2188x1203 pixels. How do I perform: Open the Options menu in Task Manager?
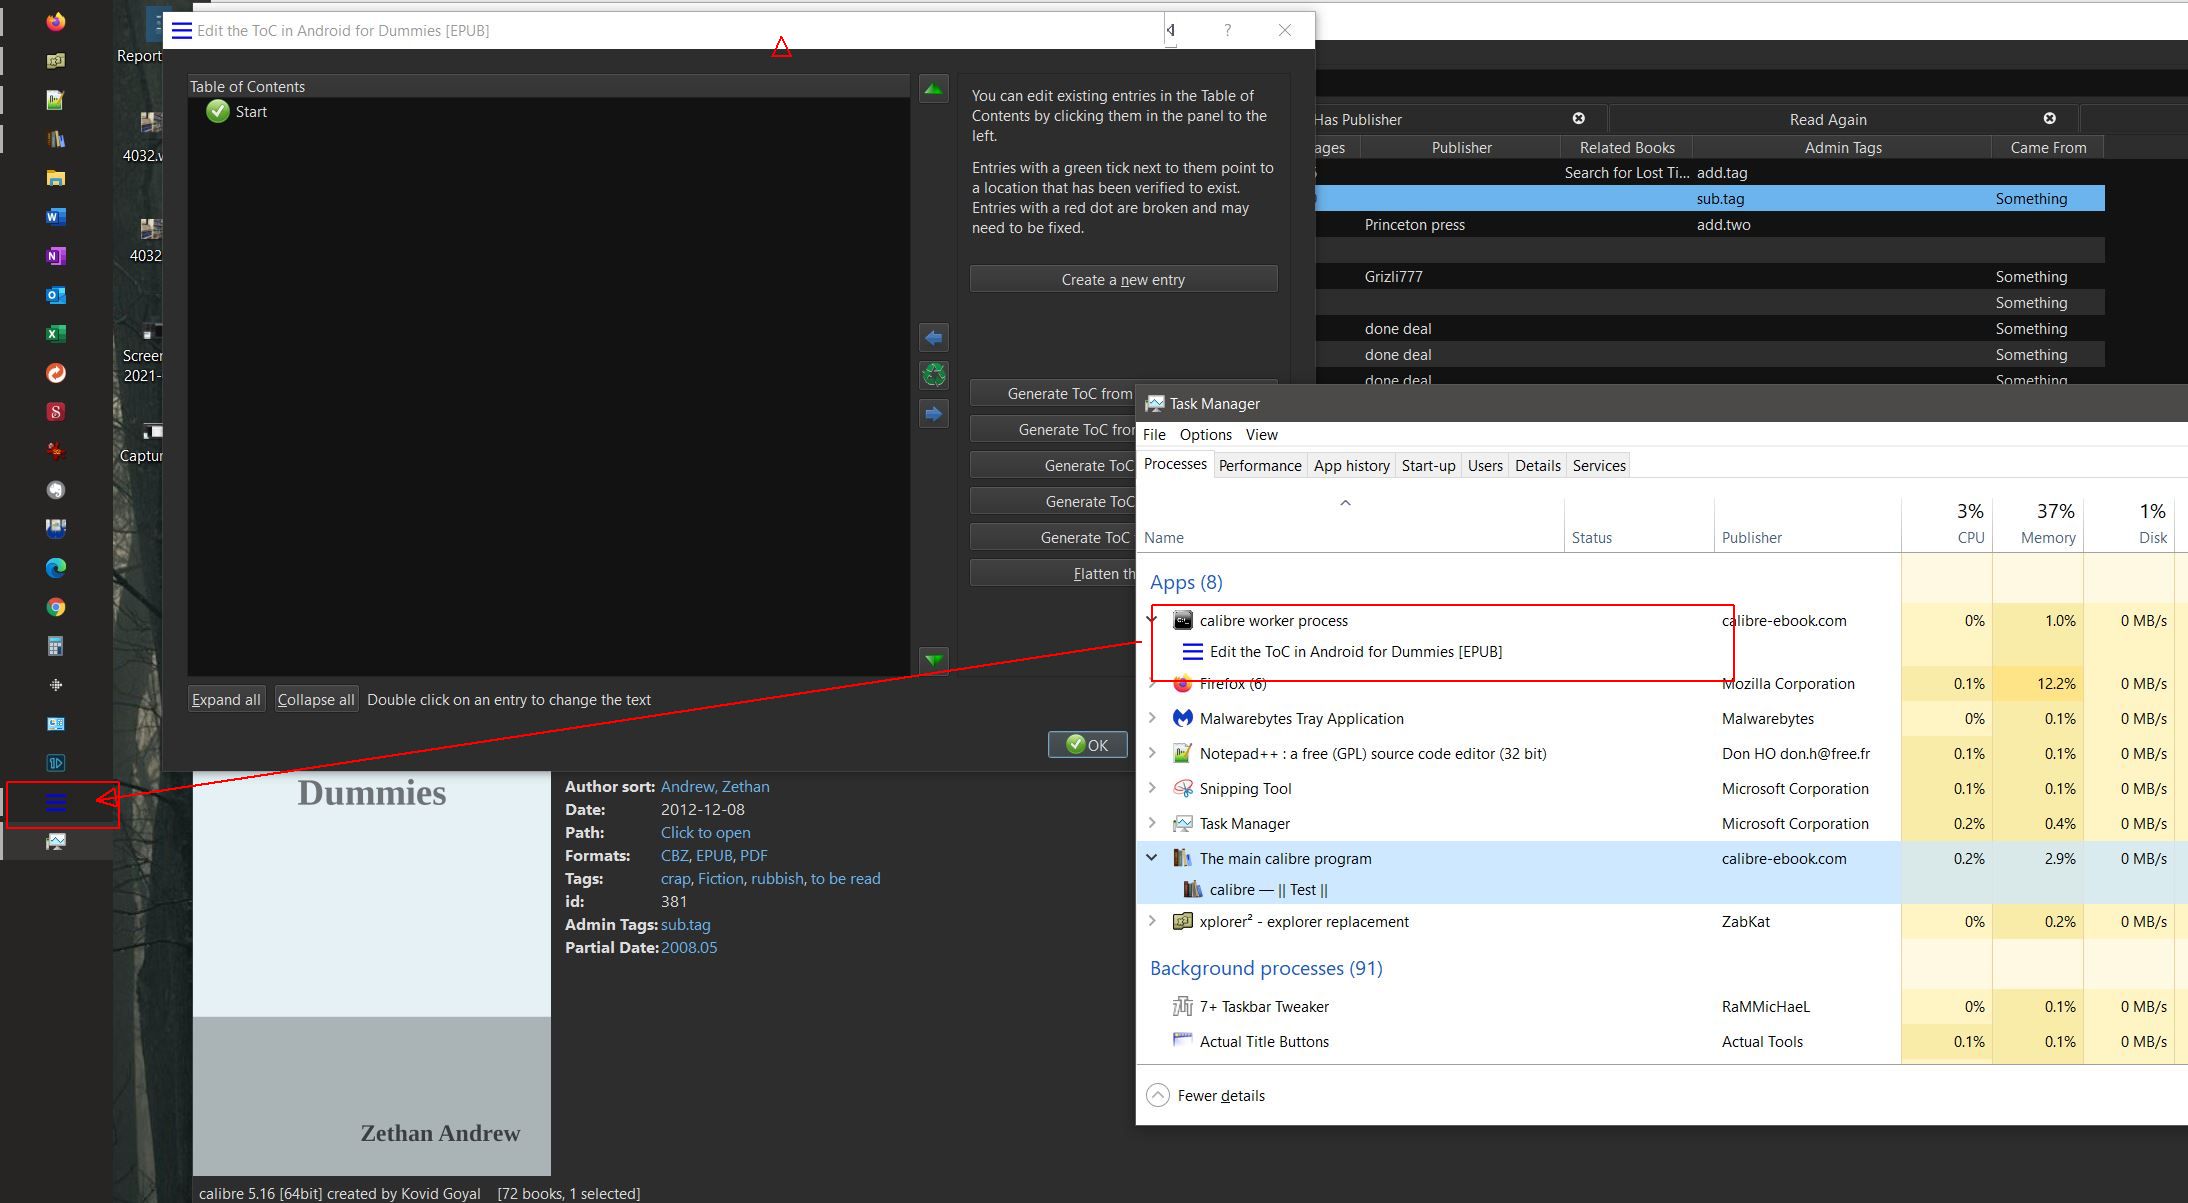[x=1205, y=434]
